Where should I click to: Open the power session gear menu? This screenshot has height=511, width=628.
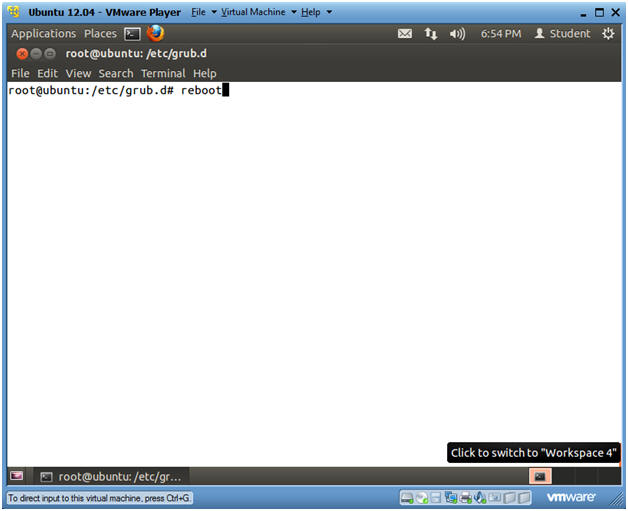[x=608, y=34]
